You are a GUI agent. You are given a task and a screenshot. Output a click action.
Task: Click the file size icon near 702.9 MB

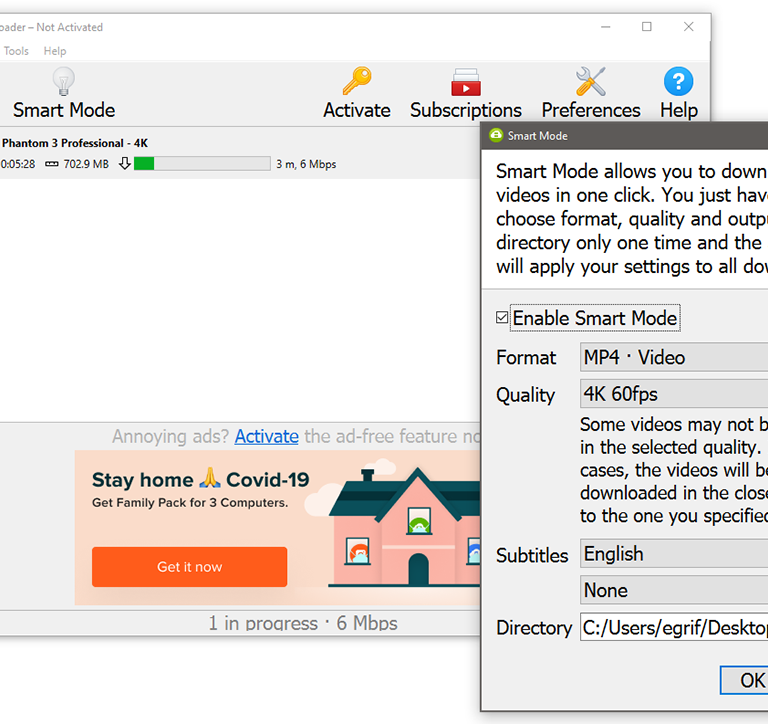(x=51, y=164)
